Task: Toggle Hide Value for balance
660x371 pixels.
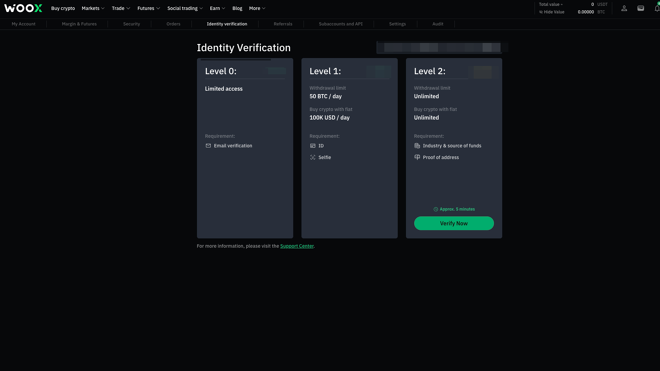Action: 552,12
